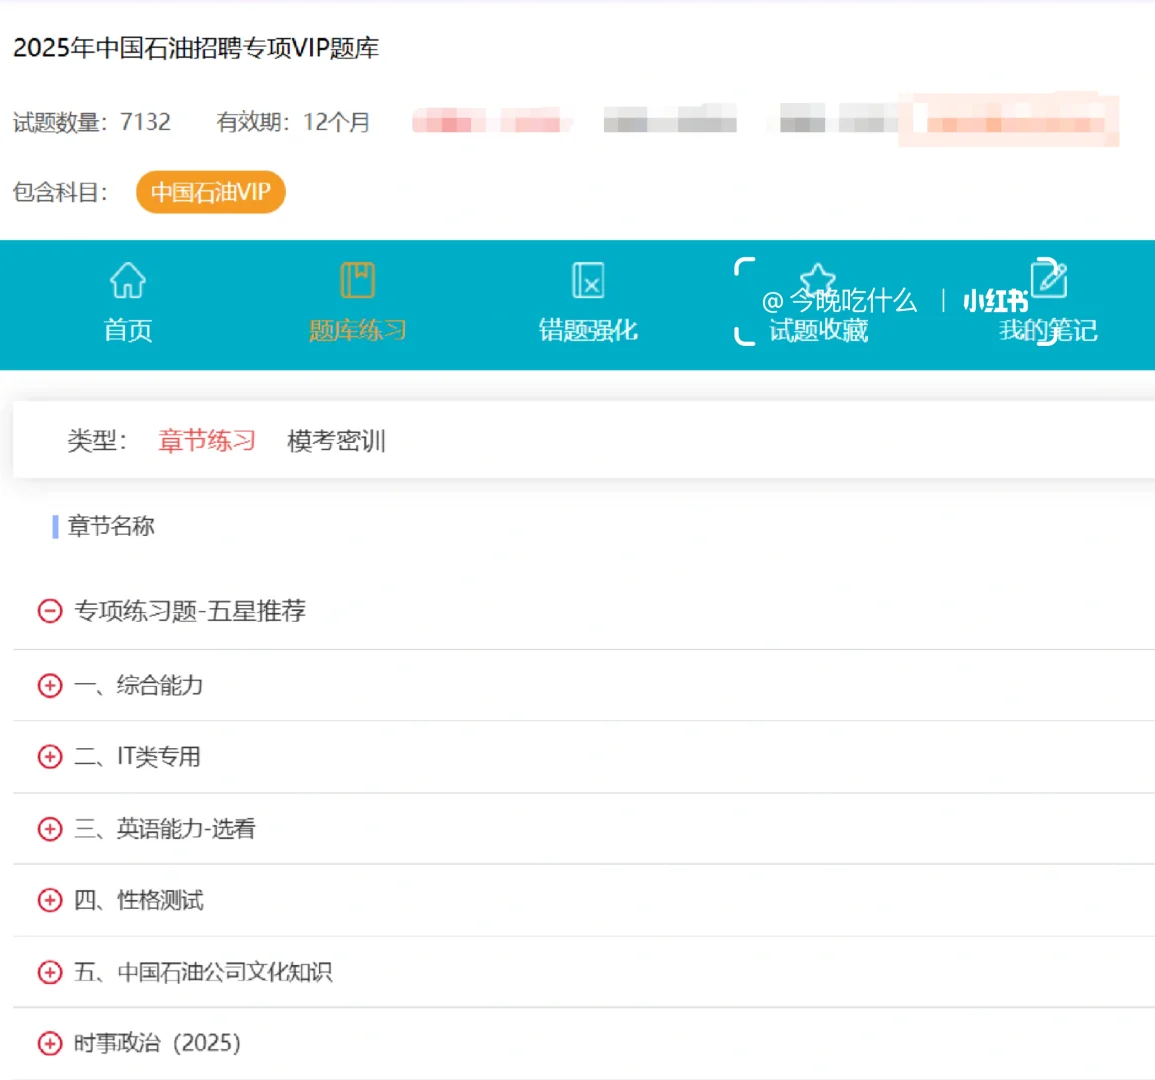Click the 有效期: 12个月 text
The image size is (1155, 1080).
point(293,122)
